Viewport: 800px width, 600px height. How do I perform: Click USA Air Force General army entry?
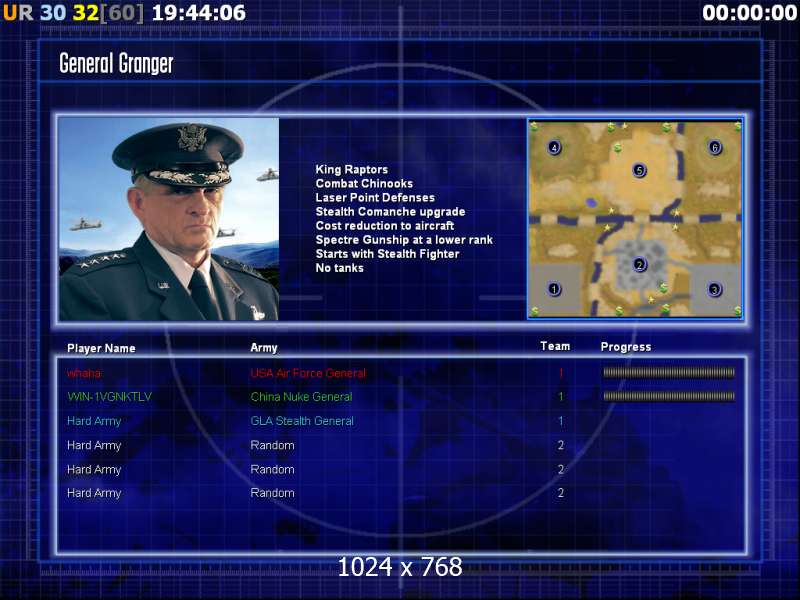click(x=308, y=373)
